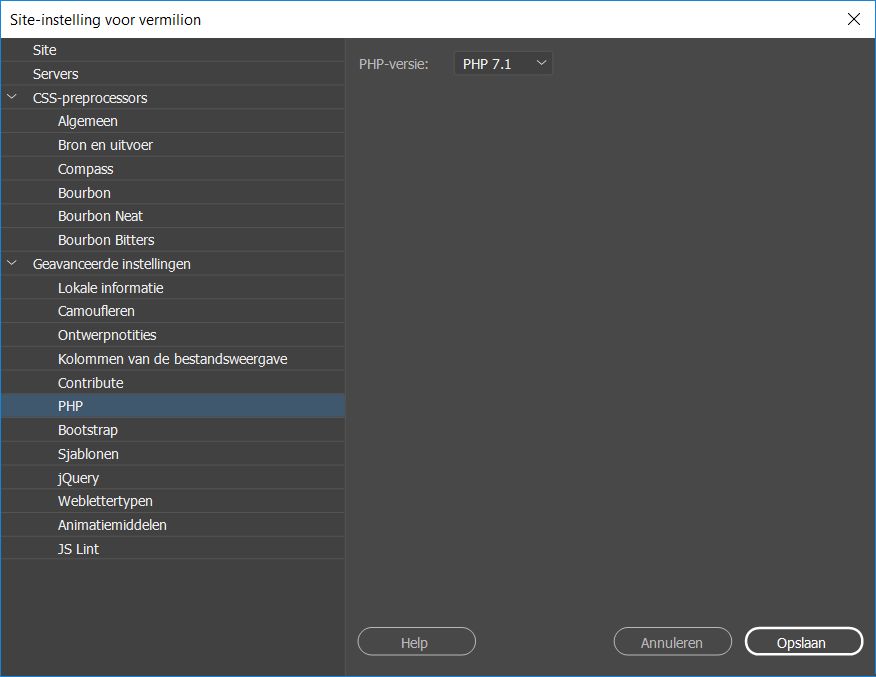Open Weblettertypen settings
The width and height of the screenshot is (876, 677).
173,501
